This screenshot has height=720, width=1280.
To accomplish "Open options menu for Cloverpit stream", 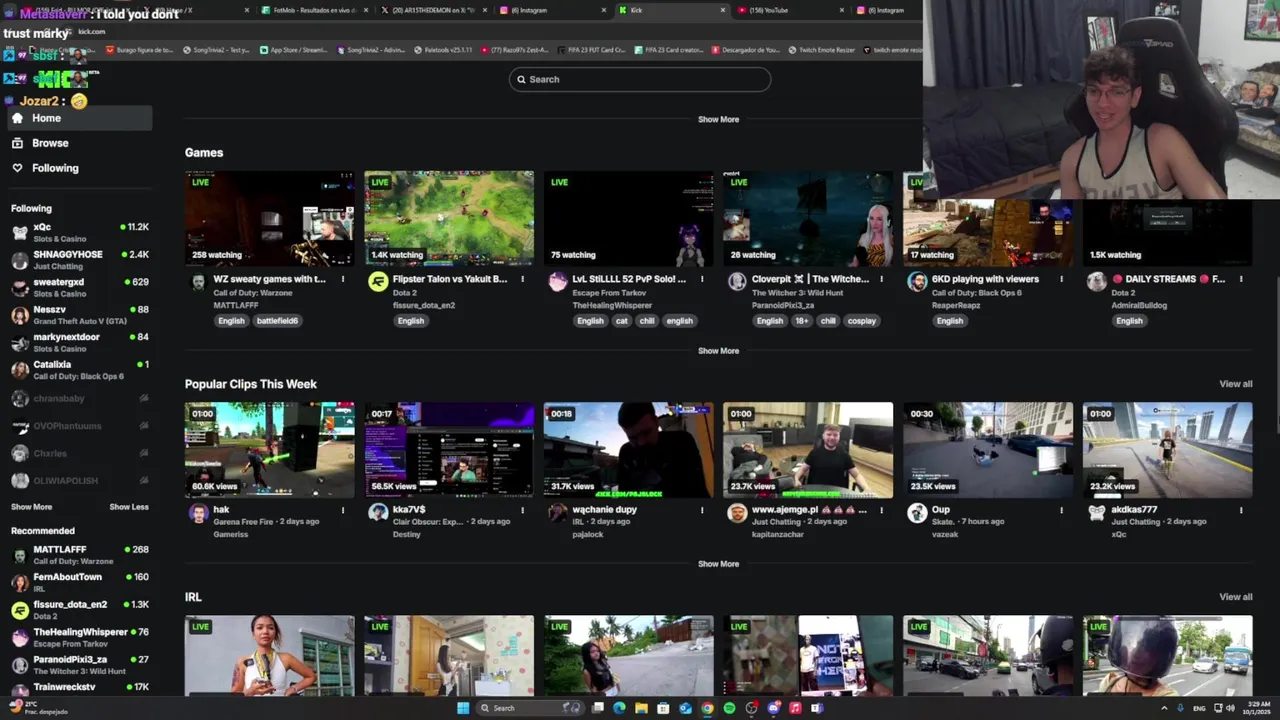I will click(x=881, y=279).
